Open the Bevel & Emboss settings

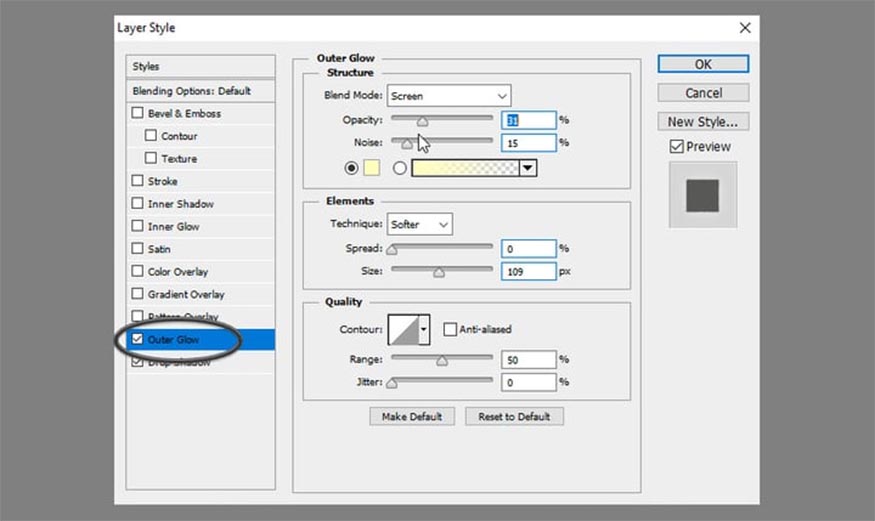[x=184, y=113]
